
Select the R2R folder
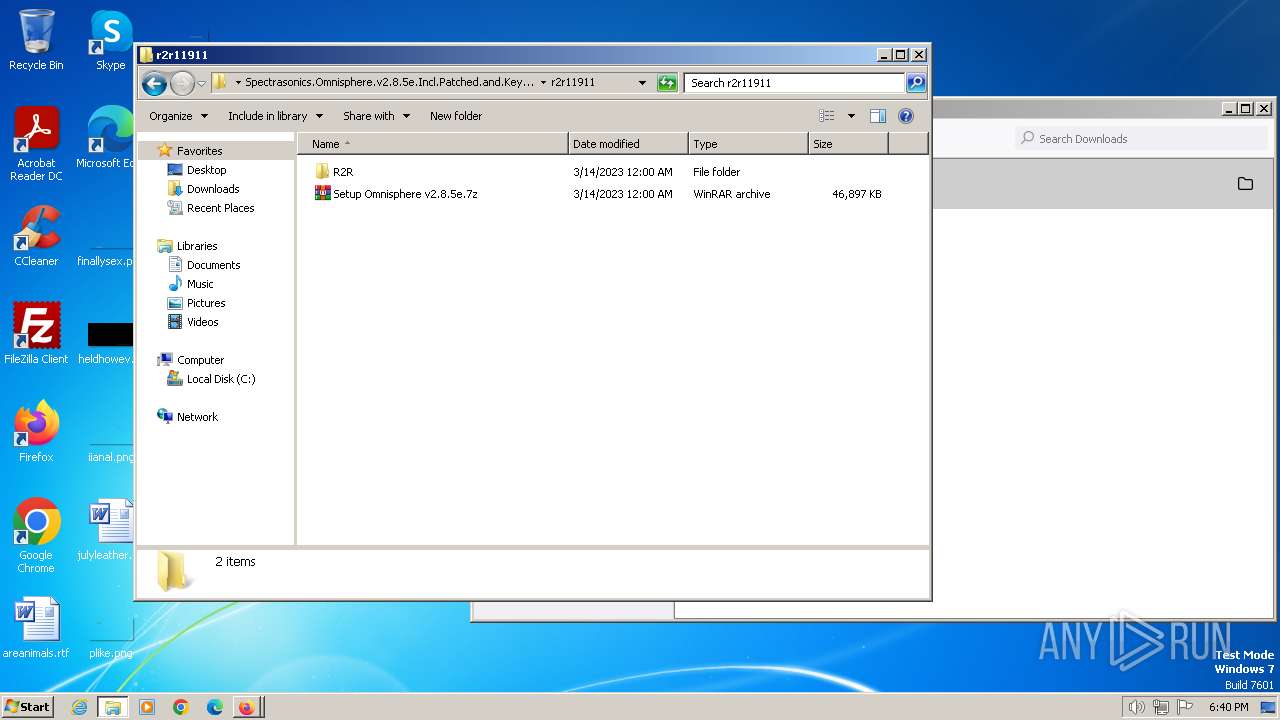point(343,172)
